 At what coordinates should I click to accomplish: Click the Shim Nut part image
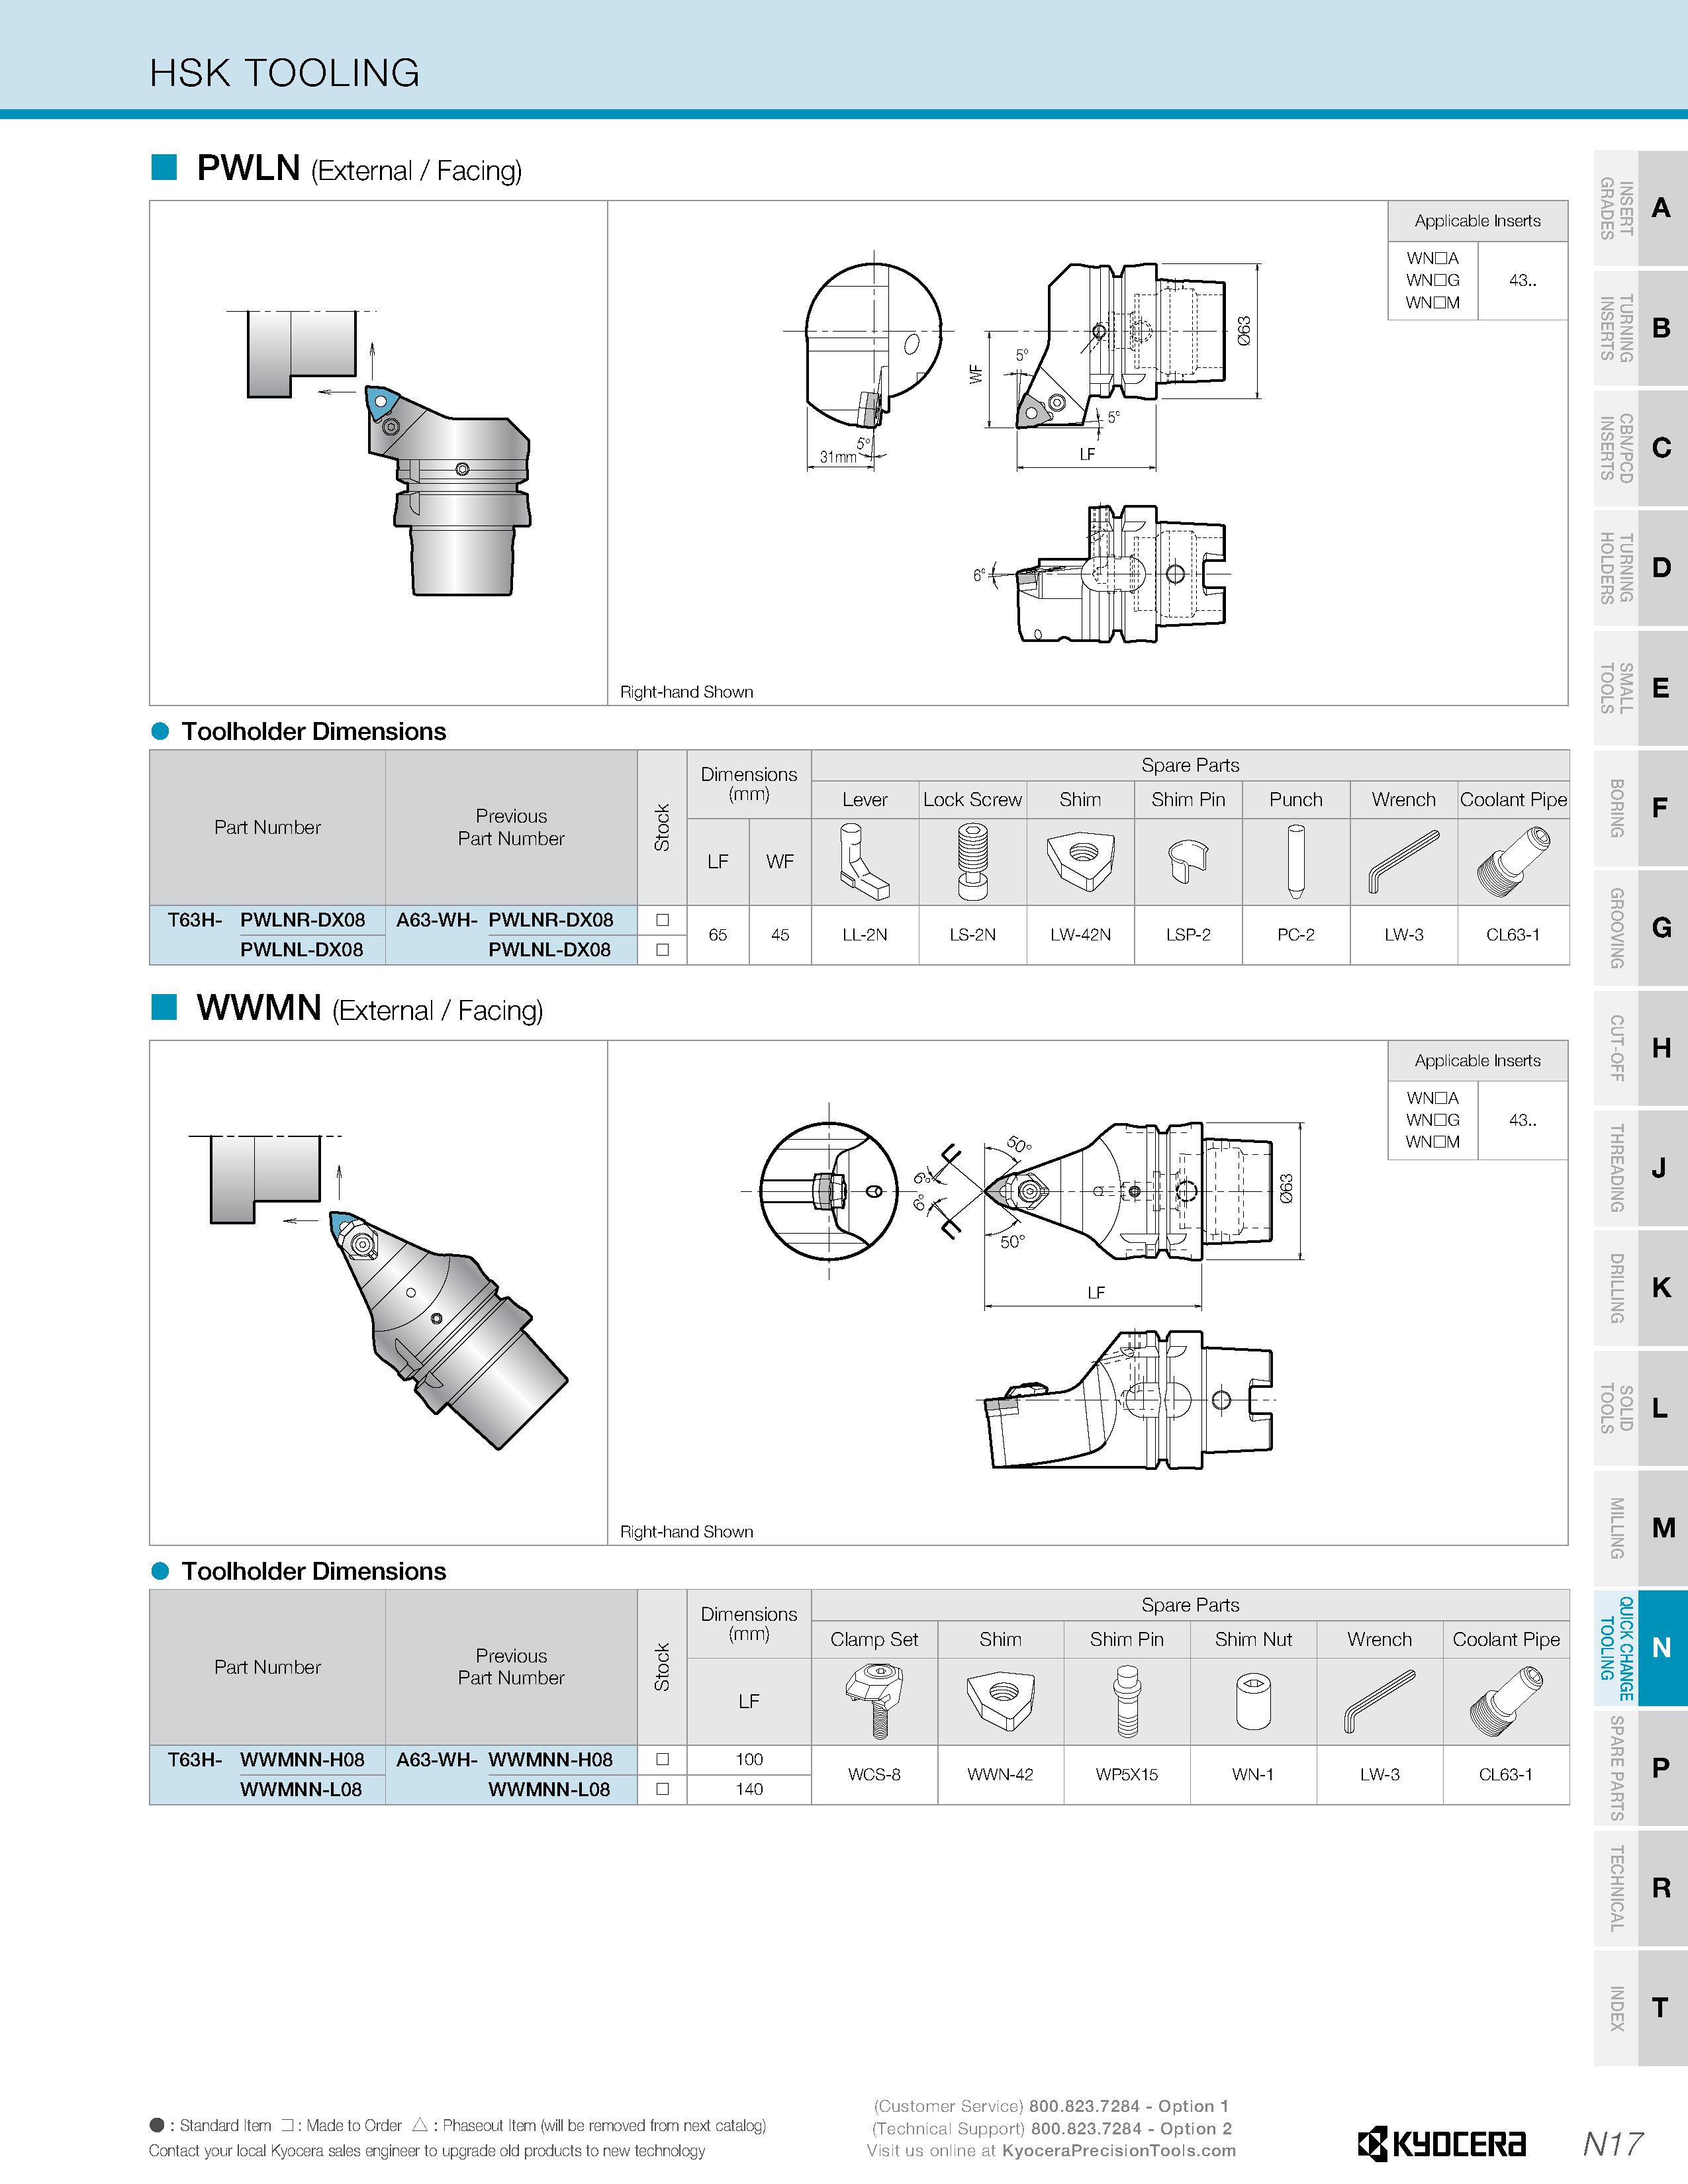pos(1252,1702)
